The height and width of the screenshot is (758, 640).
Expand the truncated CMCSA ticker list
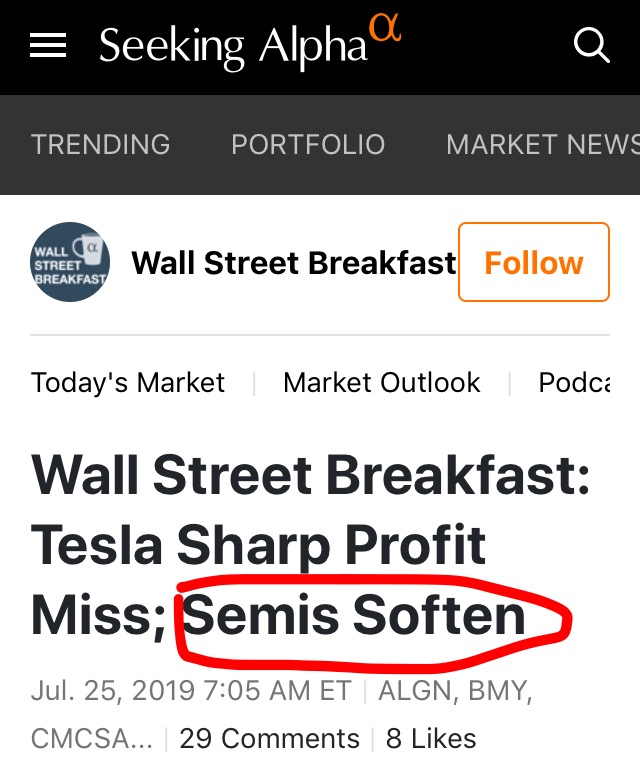tap(92, 739)
